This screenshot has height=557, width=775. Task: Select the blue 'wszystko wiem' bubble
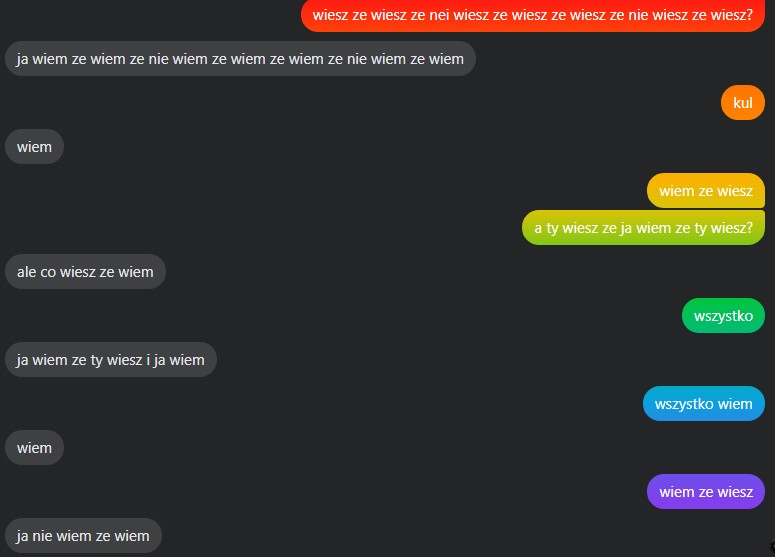point(704,404)
